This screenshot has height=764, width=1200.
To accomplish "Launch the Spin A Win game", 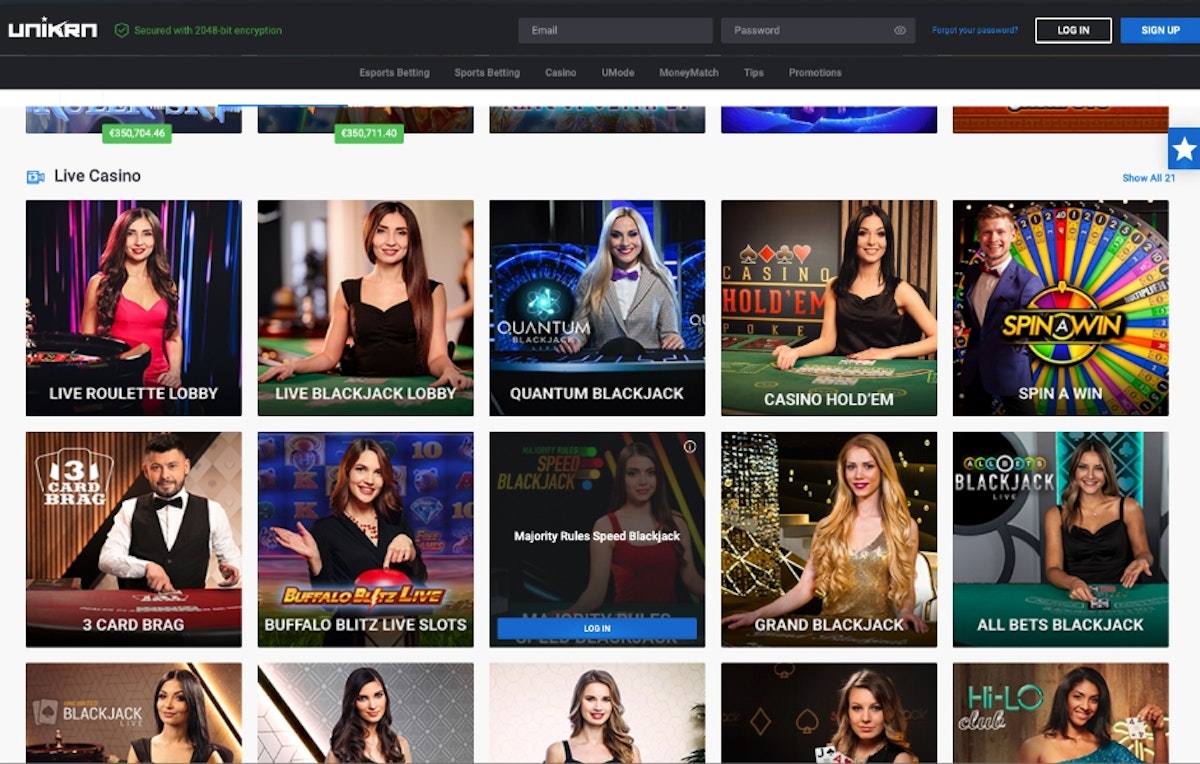I will 1060,308.
